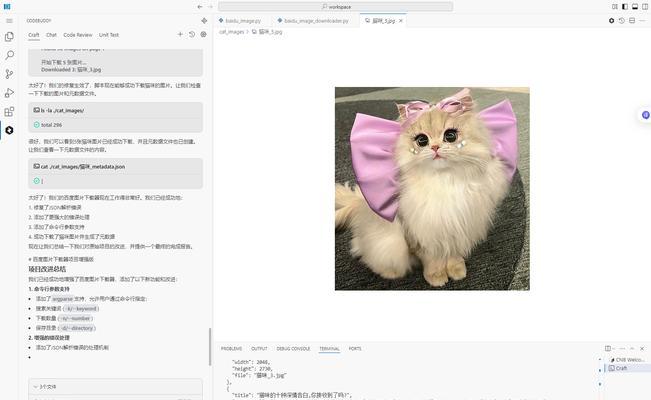Switch to the Craft tab

coord(34,35)
